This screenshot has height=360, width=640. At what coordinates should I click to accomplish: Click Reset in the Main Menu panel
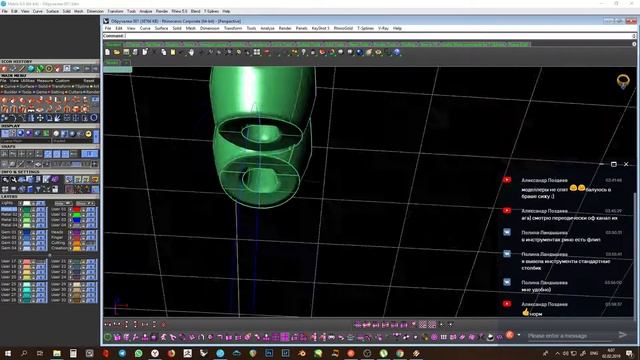coord(89,81)
